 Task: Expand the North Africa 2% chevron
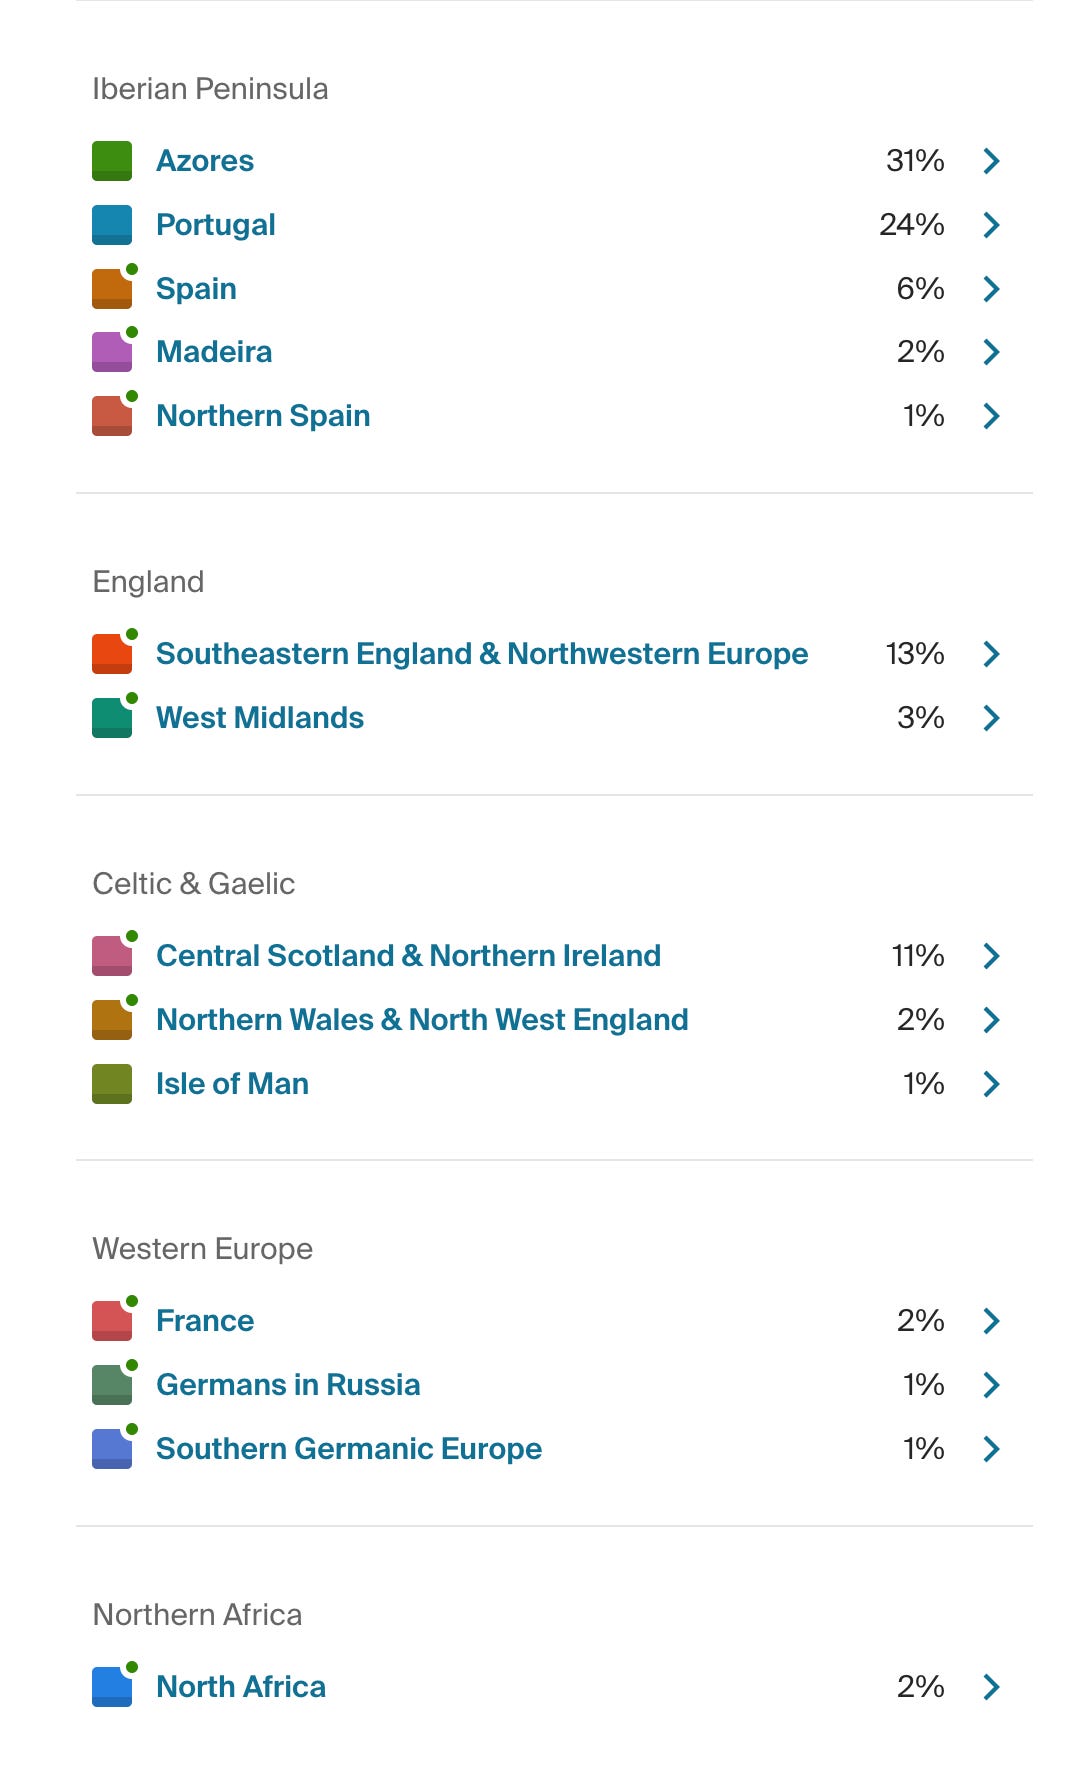(x=991, y=1687)
